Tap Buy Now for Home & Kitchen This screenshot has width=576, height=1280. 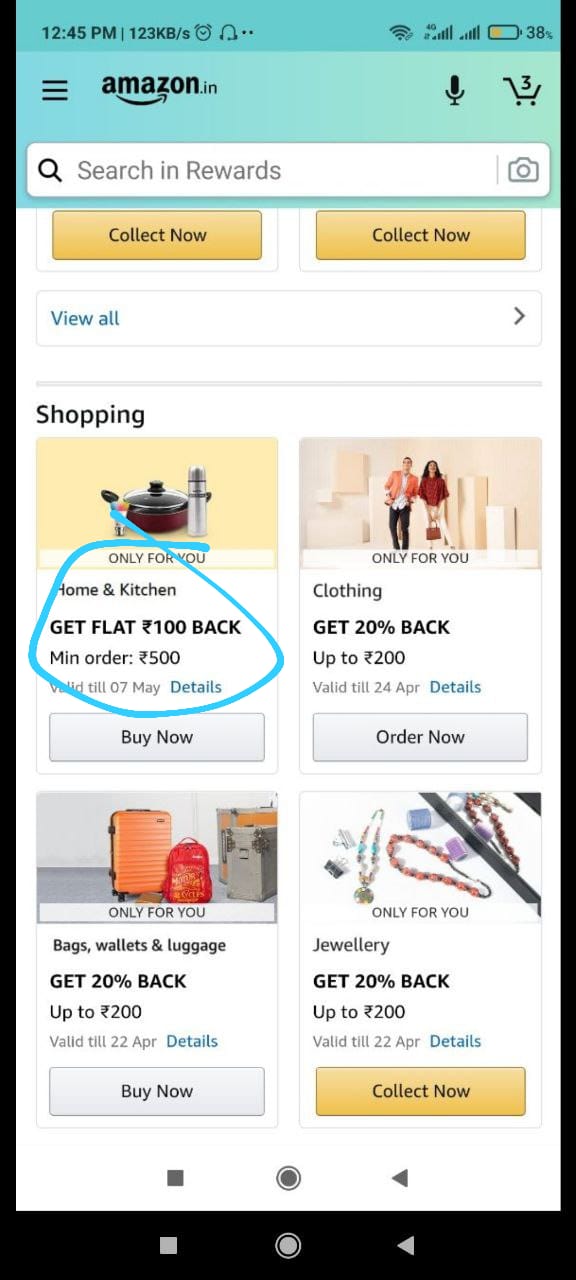pyautogui.click(x=157, y=737)
